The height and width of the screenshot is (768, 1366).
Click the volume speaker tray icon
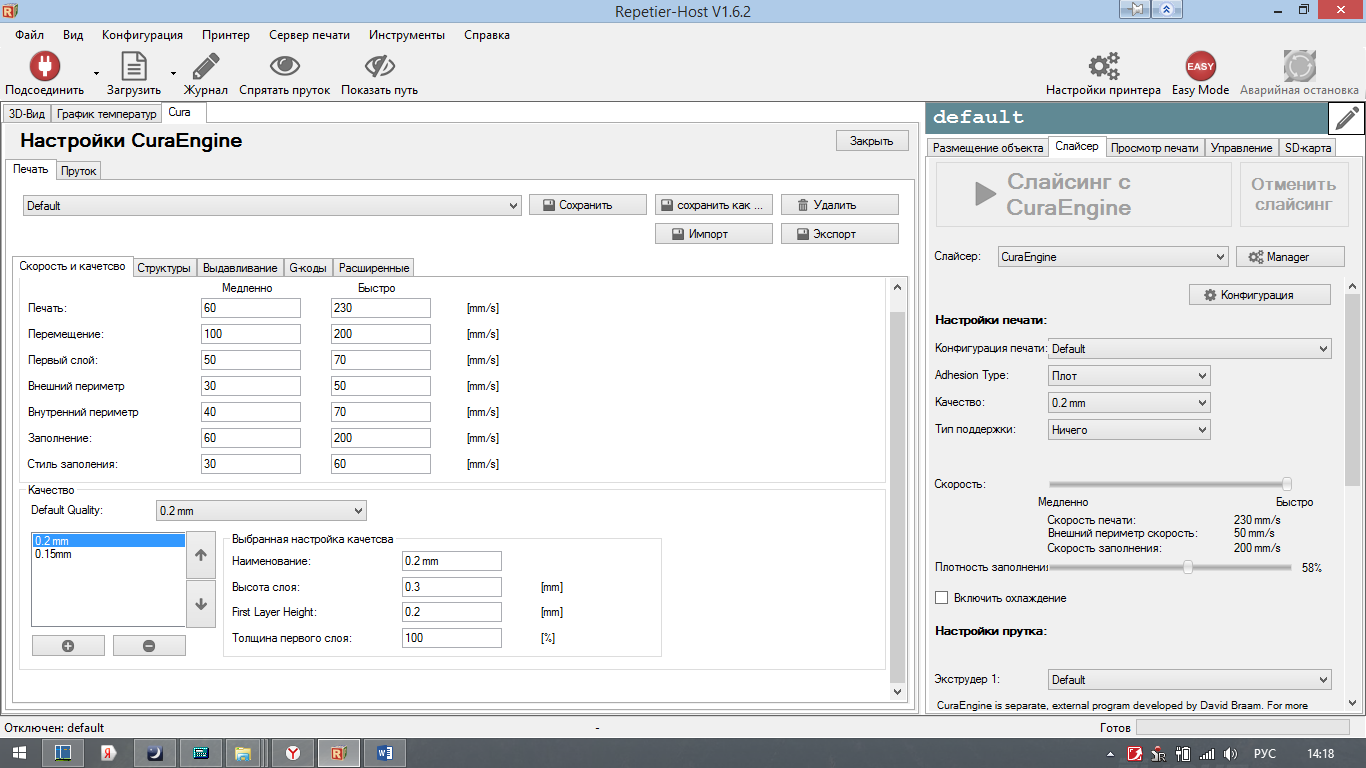tap(1231, 754)
